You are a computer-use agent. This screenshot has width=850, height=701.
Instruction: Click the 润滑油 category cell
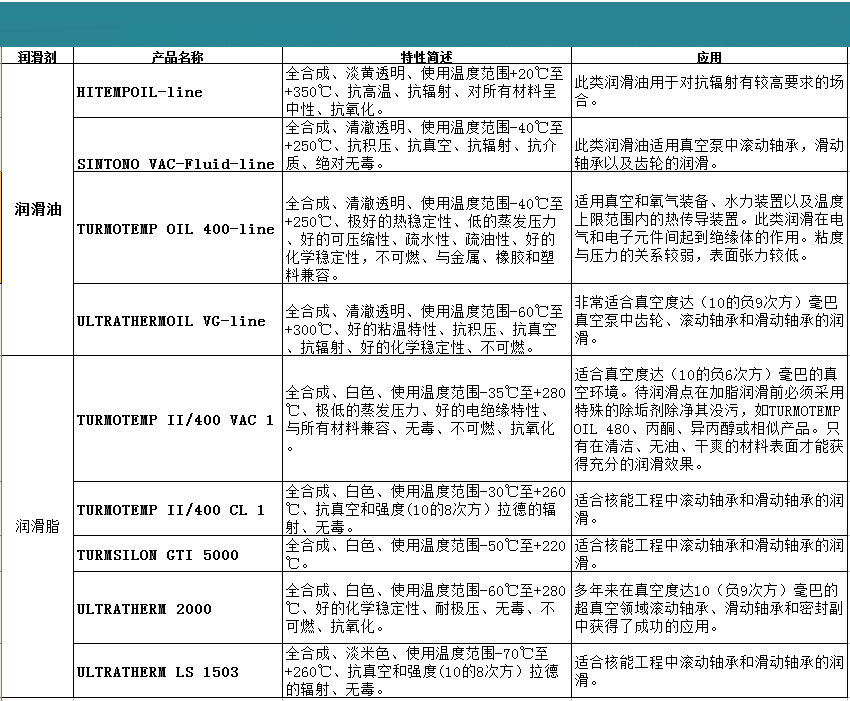coord(37,210)
